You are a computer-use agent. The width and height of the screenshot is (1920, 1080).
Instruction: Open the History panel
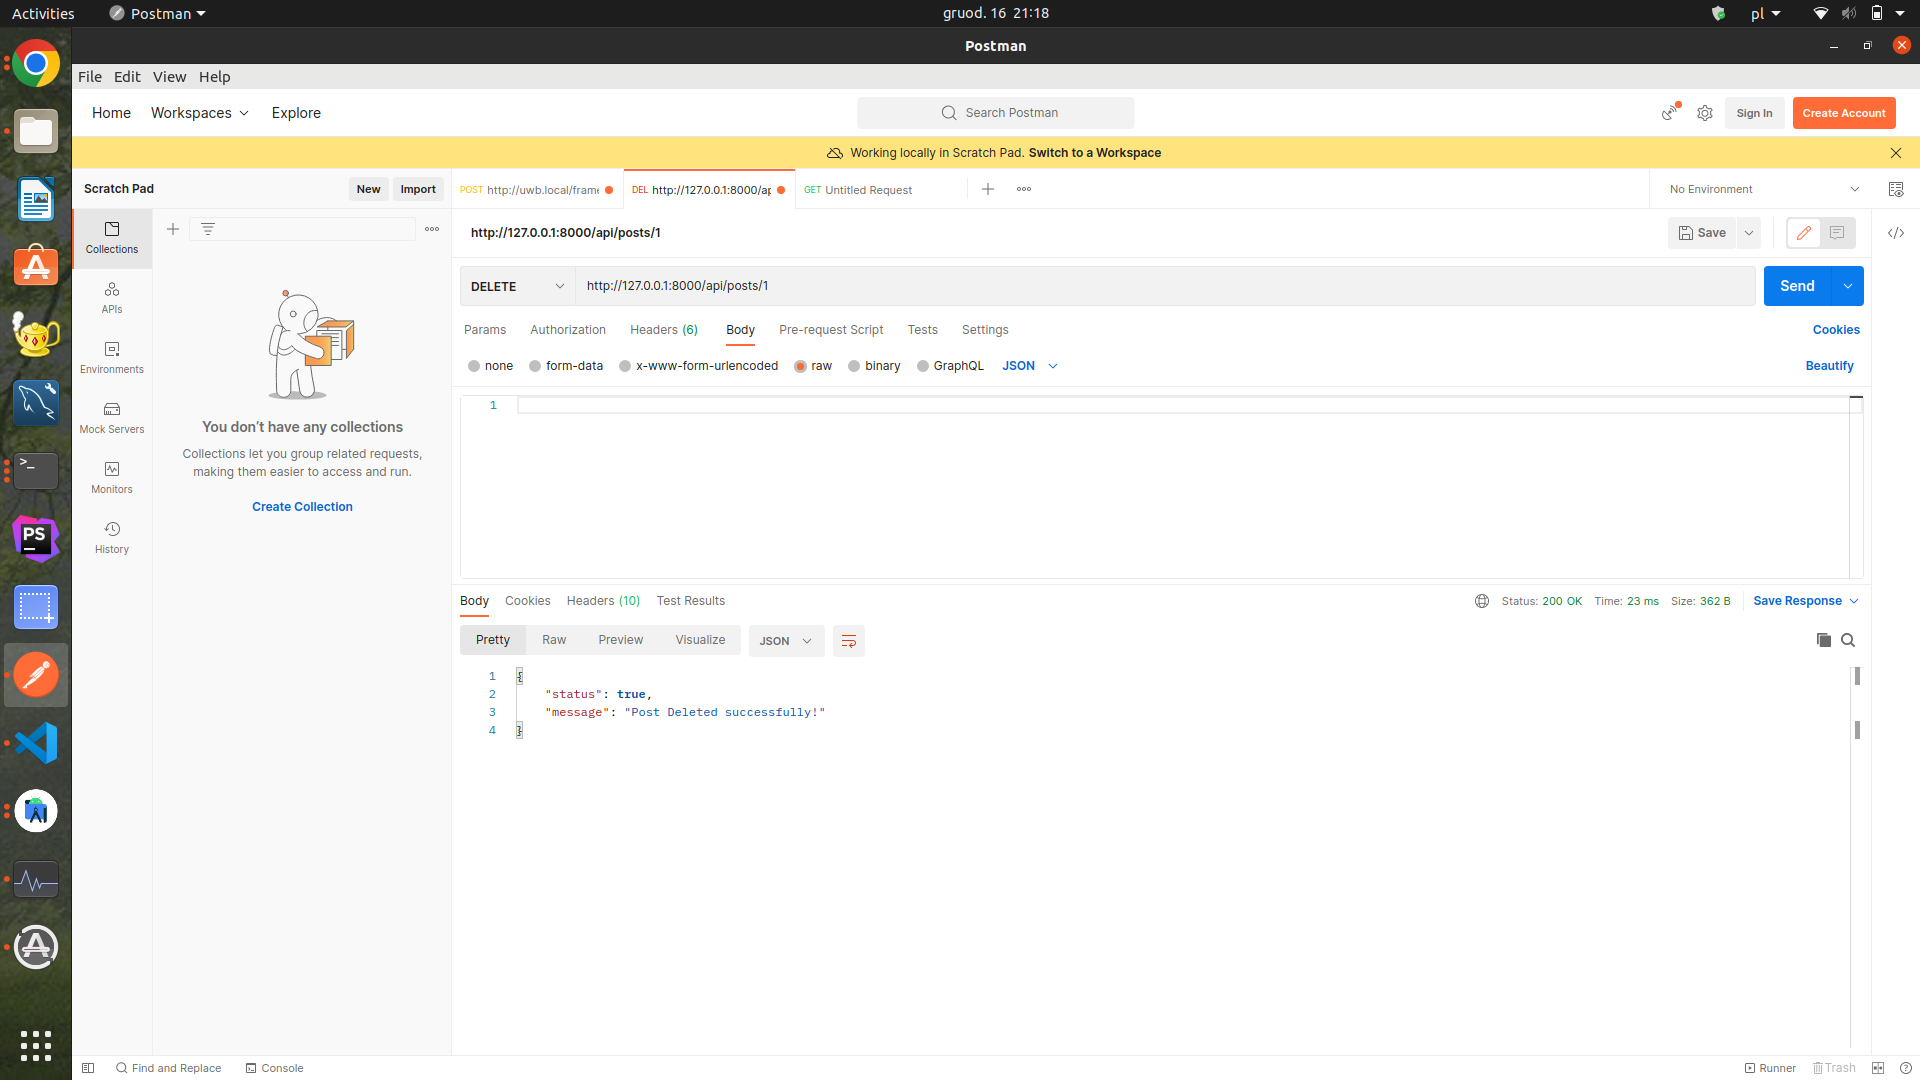coord(111,538)
